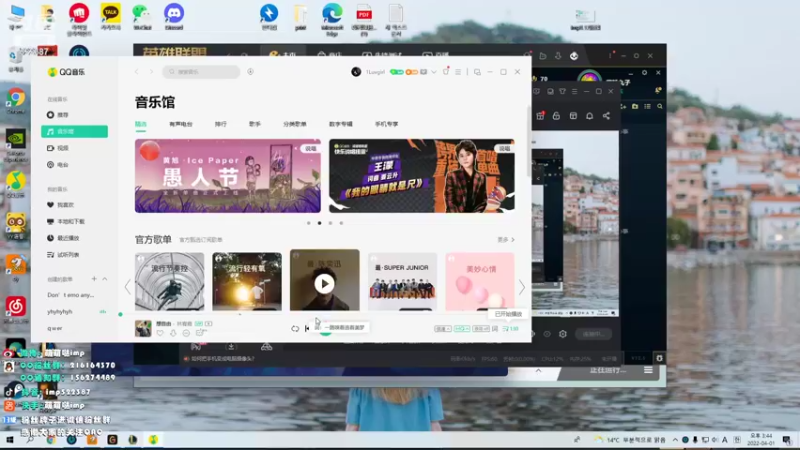Open QQ Music main menu hamburger
The image size is (800, 450).
tap(458, 72)
